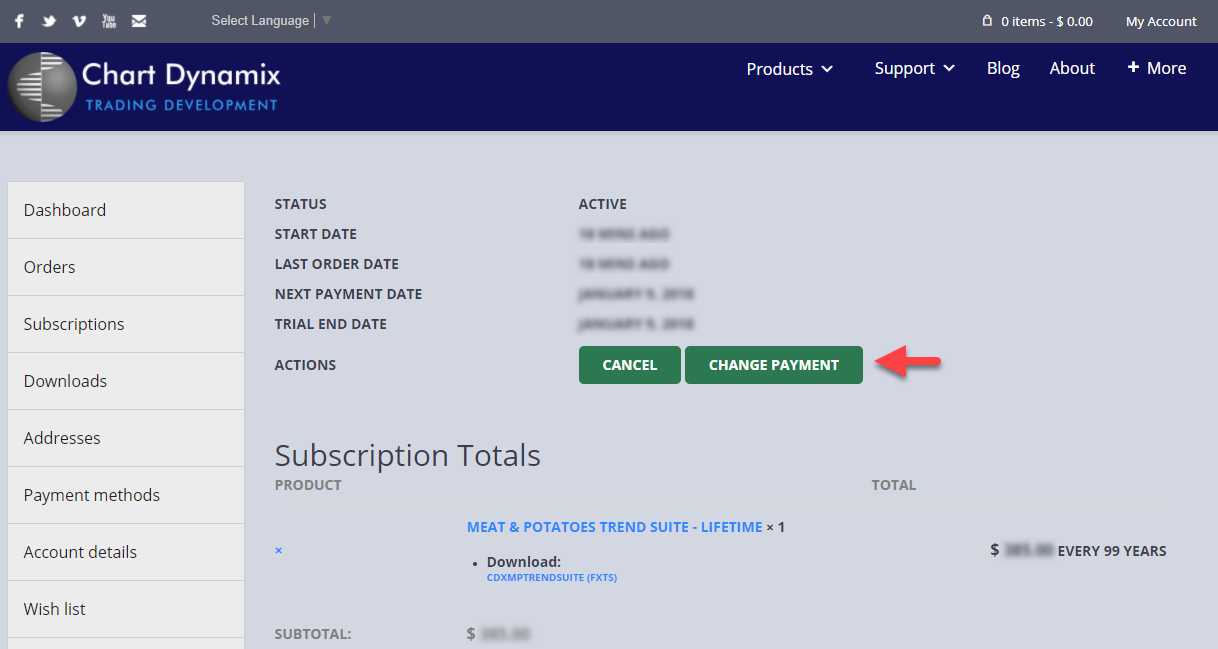
Task: Expand the Support menu
Action: click(x=915, y=68)
